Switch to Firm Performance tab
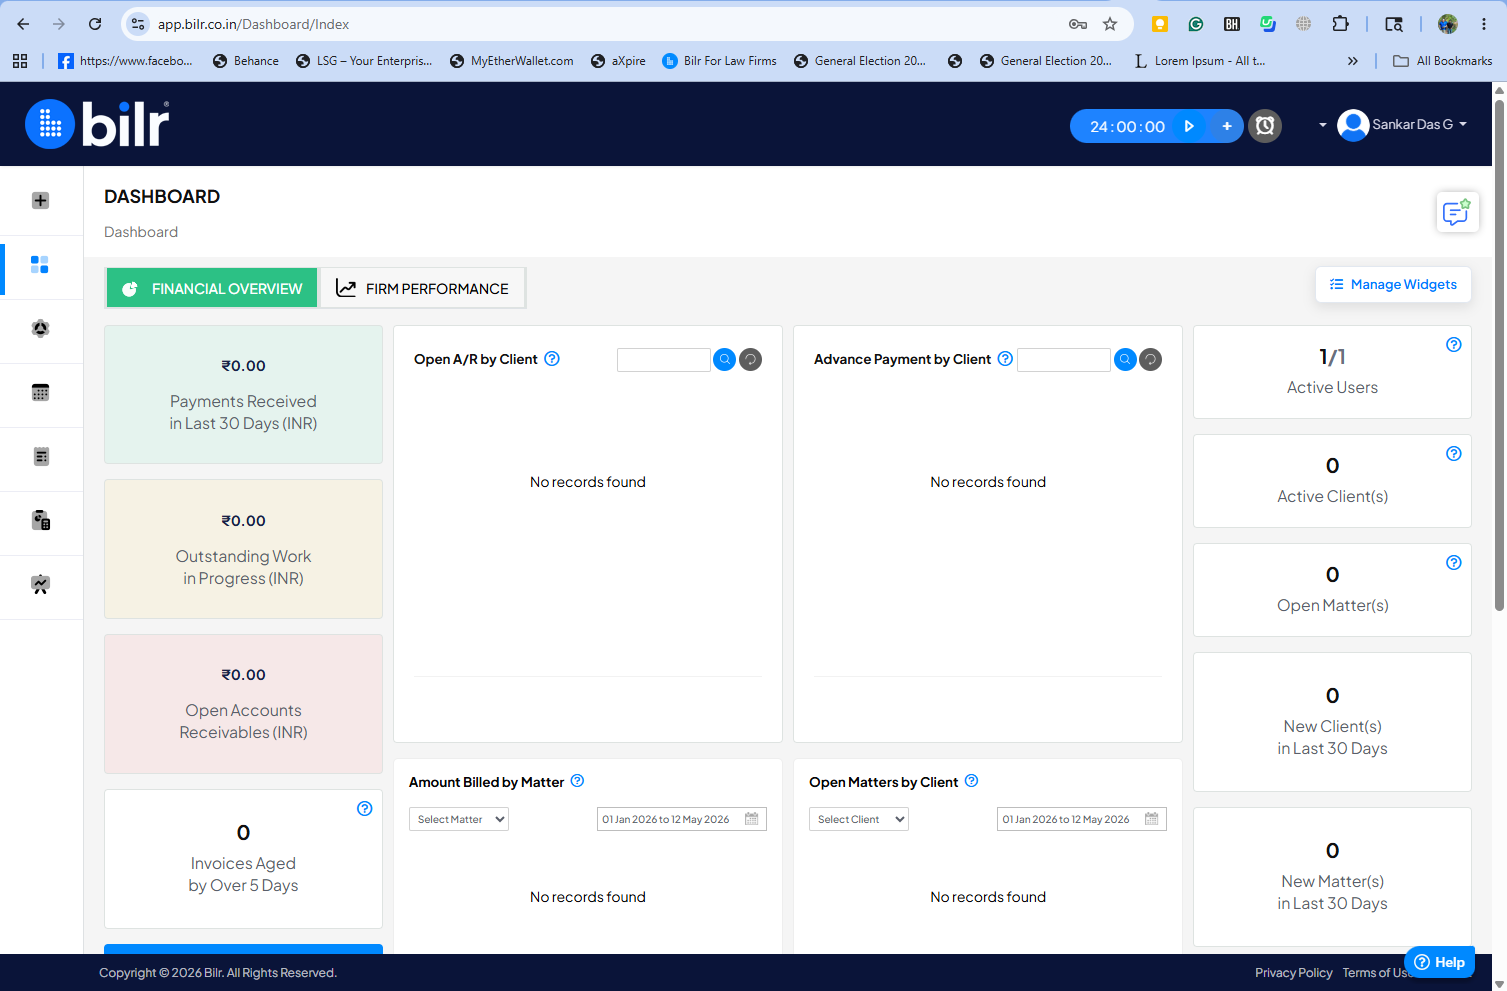 [422, 288]
